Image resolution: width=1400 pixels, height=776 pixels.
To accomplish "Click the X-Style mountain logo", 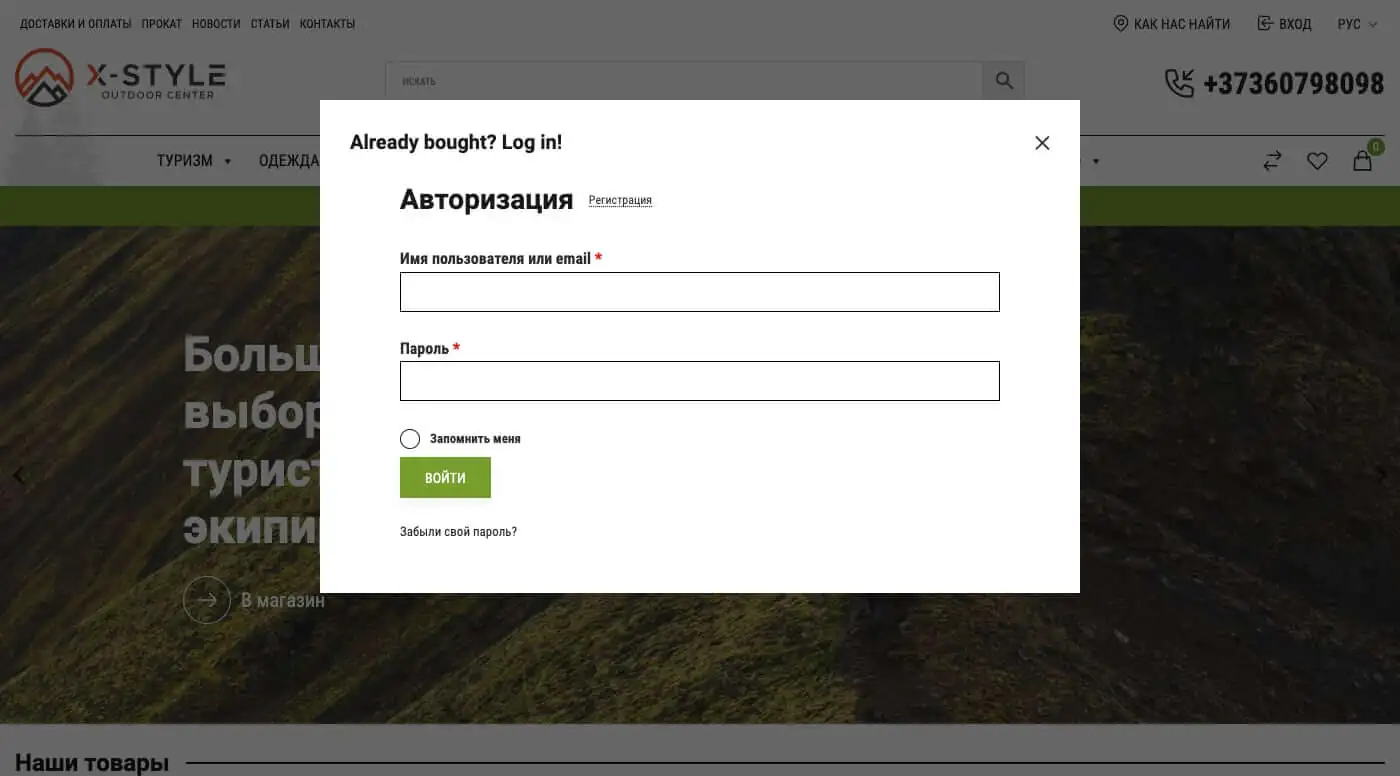I will (45, 77).
